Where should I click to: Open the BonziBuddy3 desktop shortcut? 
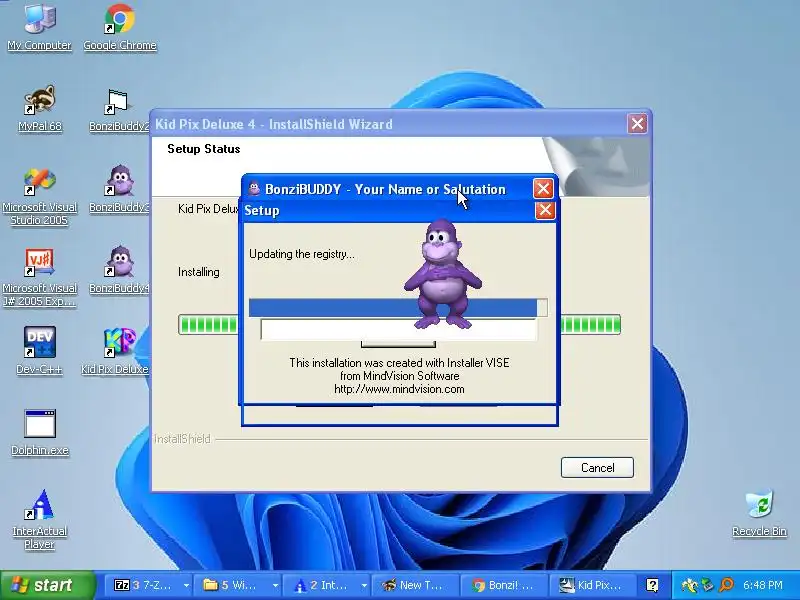coord(119,189)
